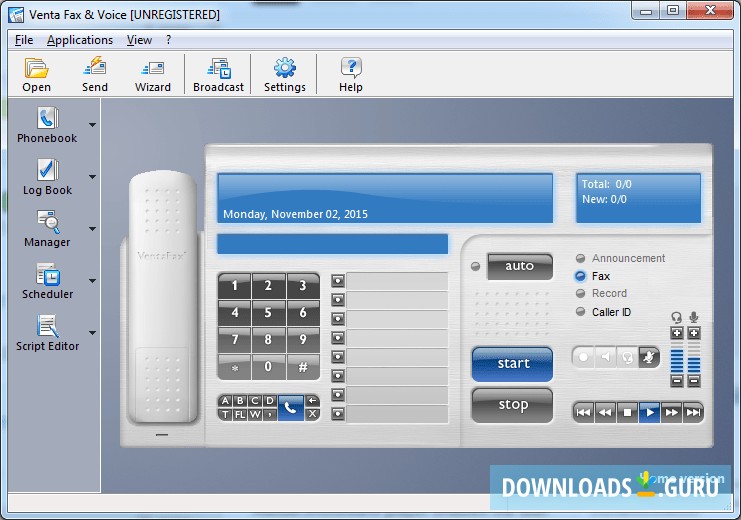Click the blue handset dial button
This screenshot has width=741, height=520.
click(x=291, y=407)
